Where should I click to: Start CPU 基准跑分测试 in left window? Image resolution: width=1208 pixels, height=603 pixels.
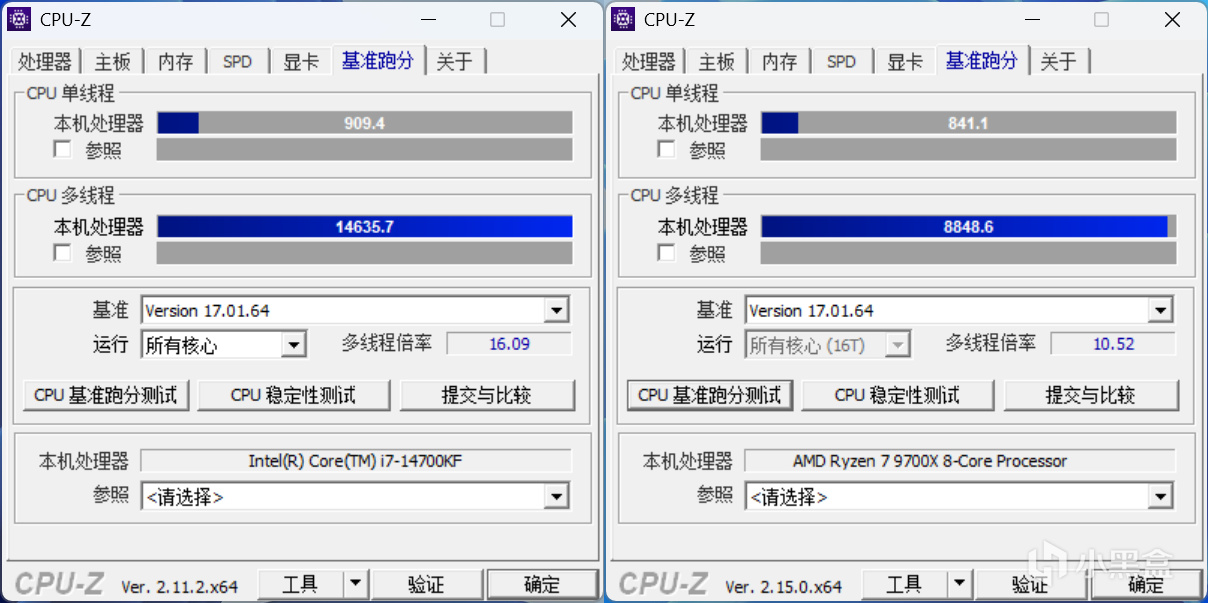click(x=105, y=395)
